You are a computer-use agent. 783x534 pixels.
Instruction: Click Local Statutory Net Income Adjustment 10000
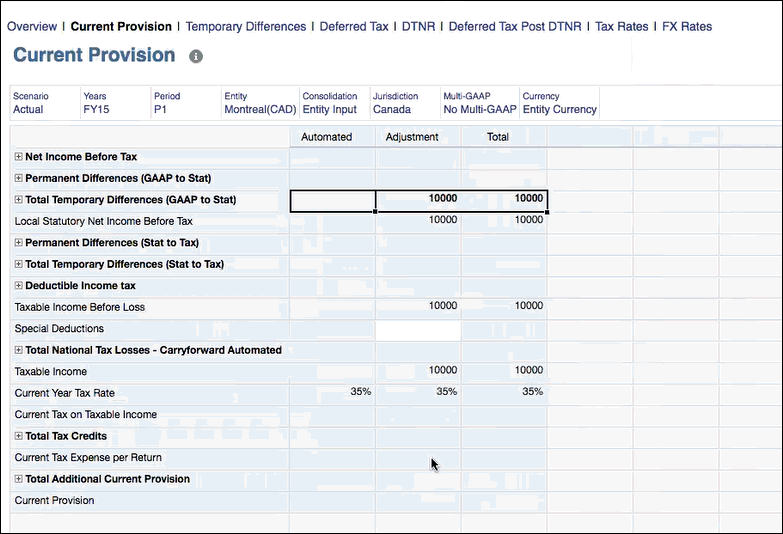[x=418, y=222]
